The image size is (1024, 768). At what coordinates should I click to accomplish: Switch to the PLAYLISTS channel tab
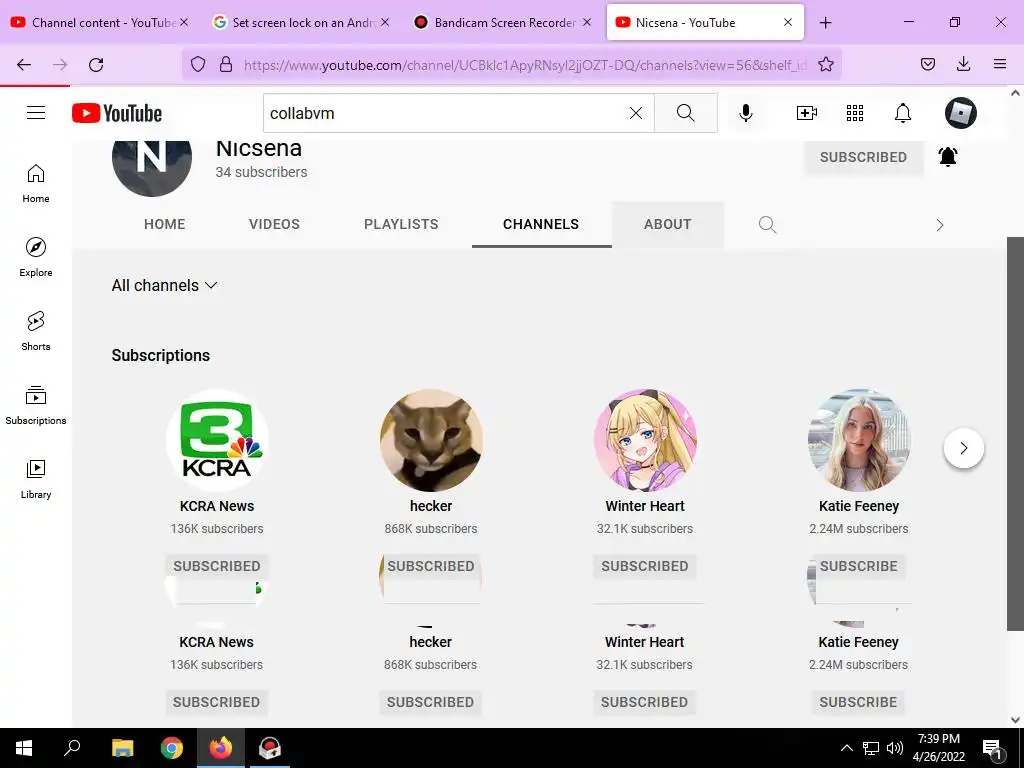point(401,224)
